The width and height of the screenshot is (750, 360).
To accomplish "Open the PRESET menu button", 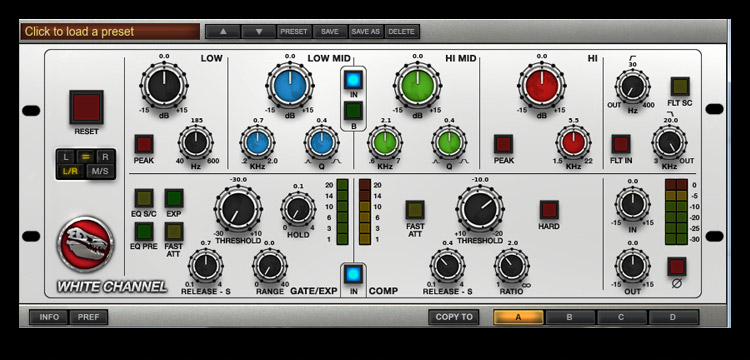I will tap(294, 32).
